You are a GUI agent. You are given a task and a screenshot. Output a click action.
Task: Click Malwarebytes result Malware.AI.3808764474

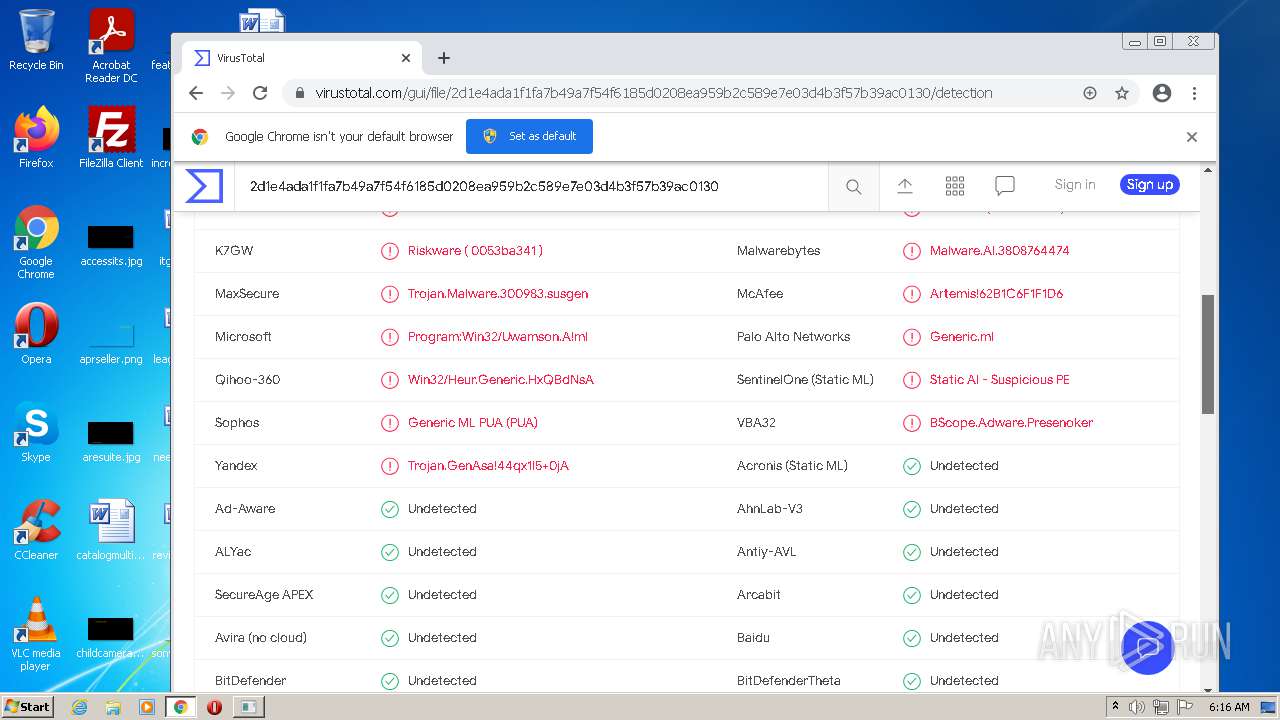click(x=999, y=251)
